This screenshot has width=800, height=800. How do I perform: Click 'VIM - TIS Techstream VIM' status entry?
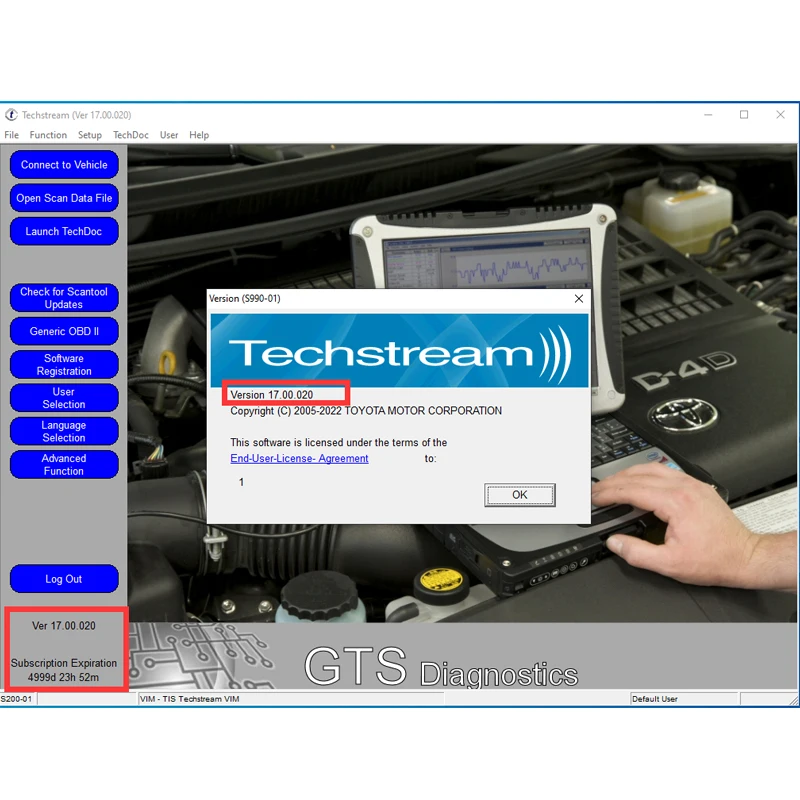(189, 698)
